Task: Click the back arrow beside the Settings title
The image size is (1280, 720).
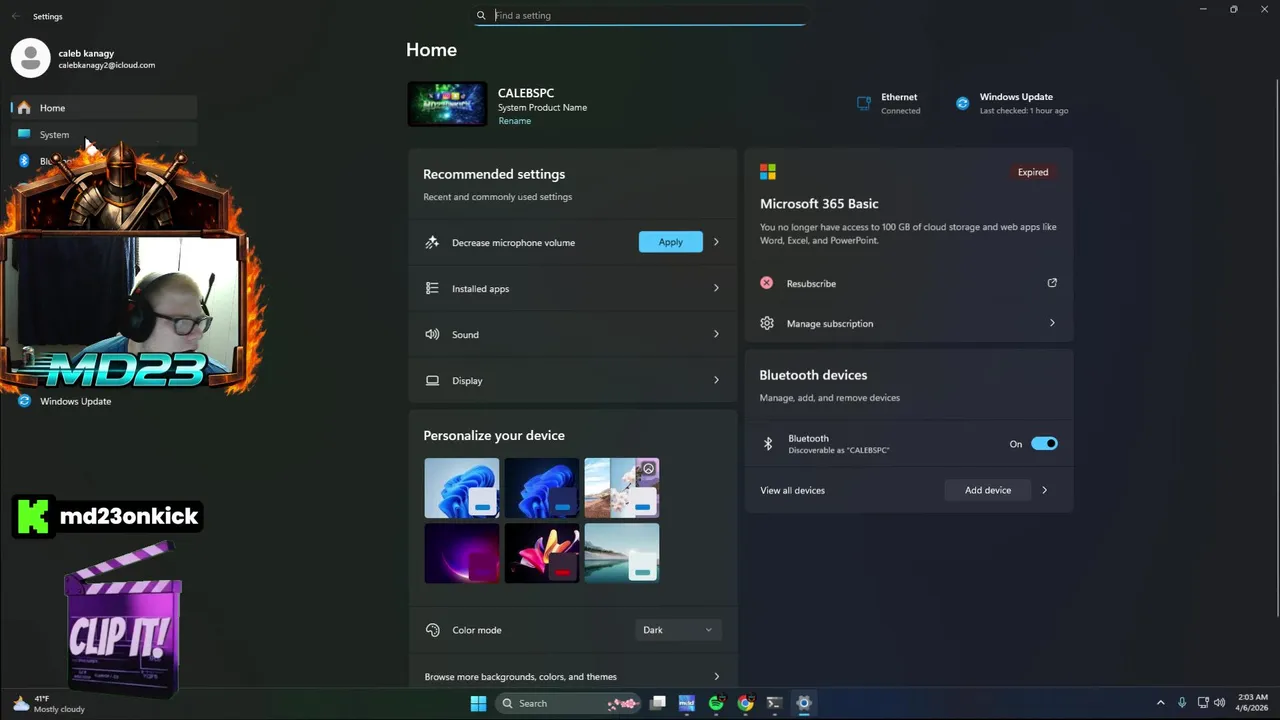Action: click(x=15, y=16)
